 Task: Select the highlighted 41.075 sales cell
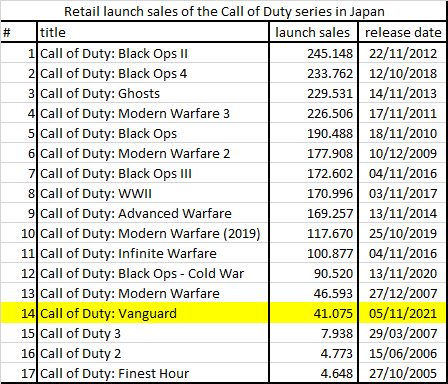click(313, 313)
